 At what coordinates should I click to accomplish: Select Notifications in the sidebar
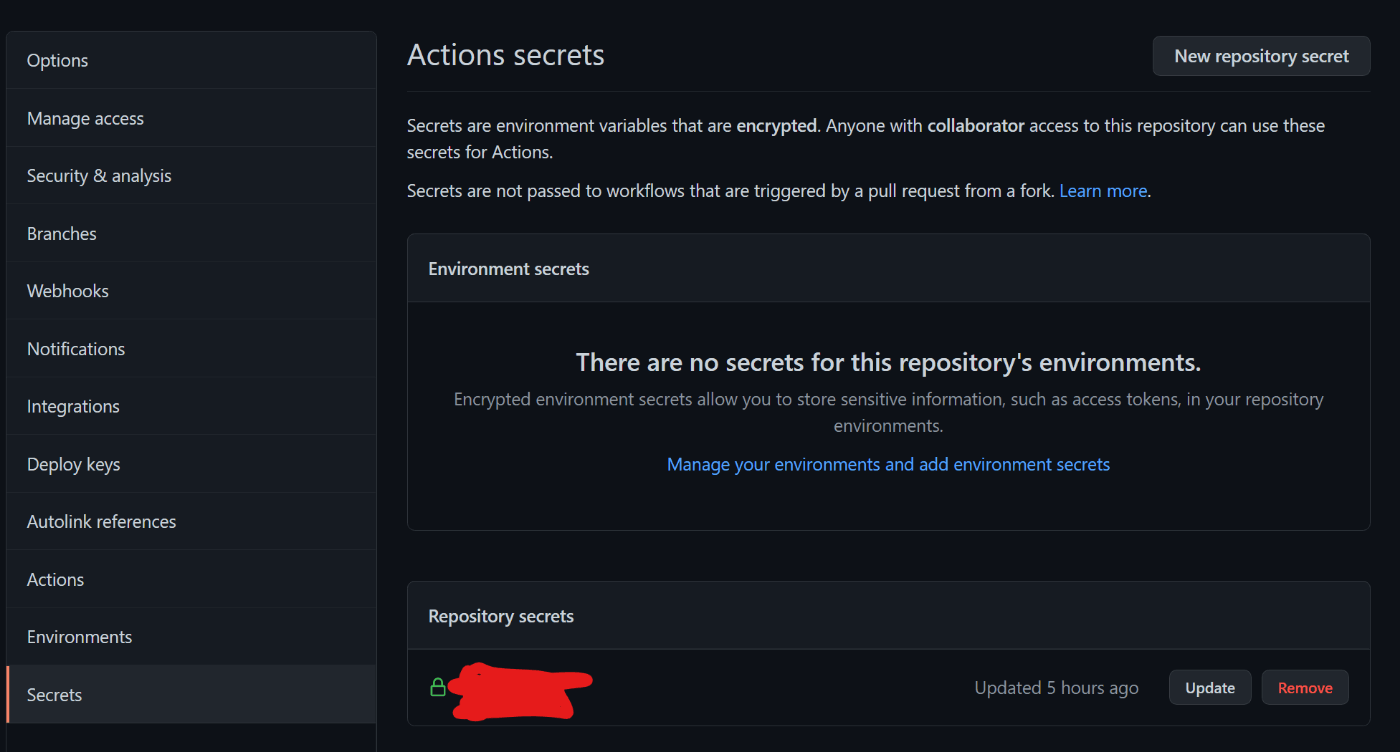coord(191,349)
